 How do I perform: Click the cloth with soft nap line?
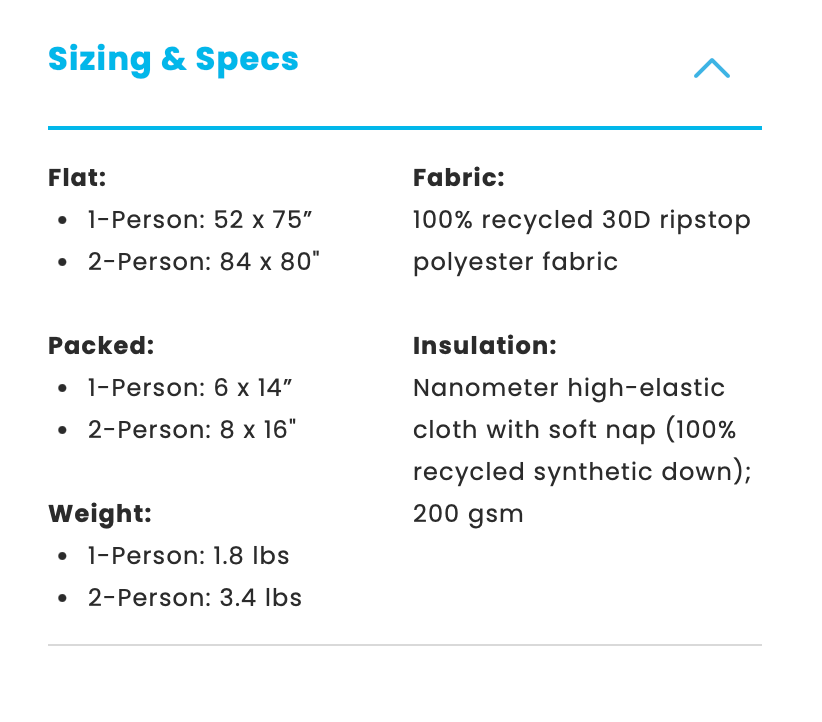tap(574, 430)
